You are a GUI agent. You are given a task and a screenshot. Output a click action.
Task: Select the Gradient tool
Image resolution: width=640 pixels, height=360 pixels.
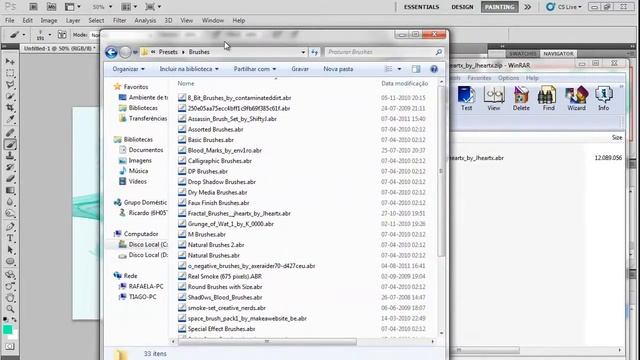point(10,190)
